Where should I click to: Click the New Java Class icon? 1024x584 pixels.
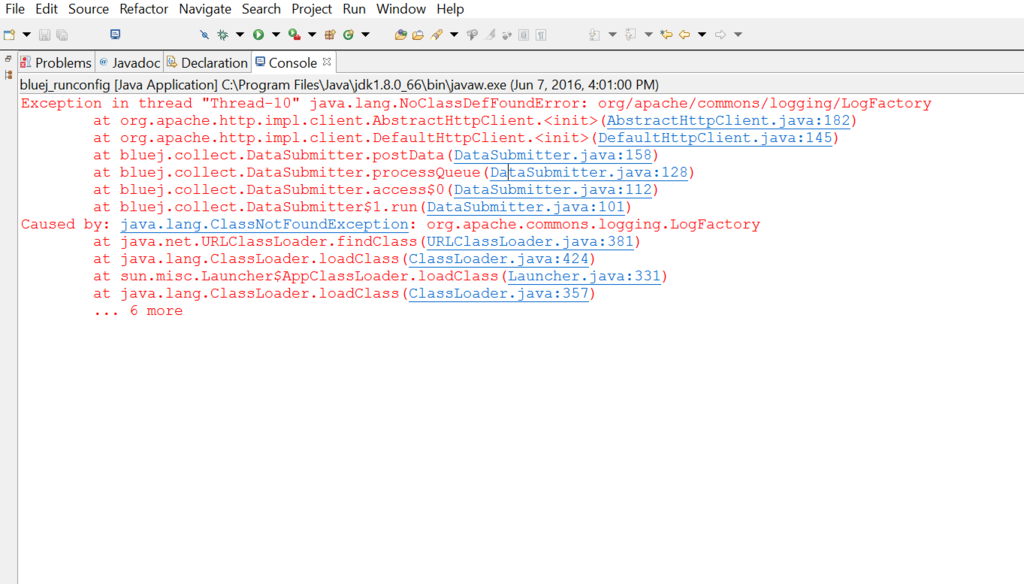point(348,35)
